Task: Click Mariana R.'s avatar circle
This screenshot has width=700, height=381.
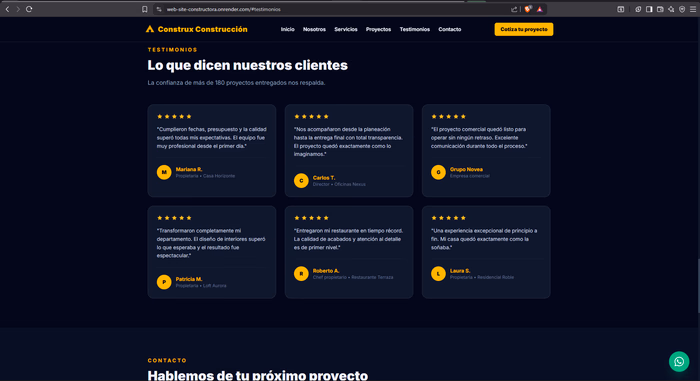Action: coord(164,172)
